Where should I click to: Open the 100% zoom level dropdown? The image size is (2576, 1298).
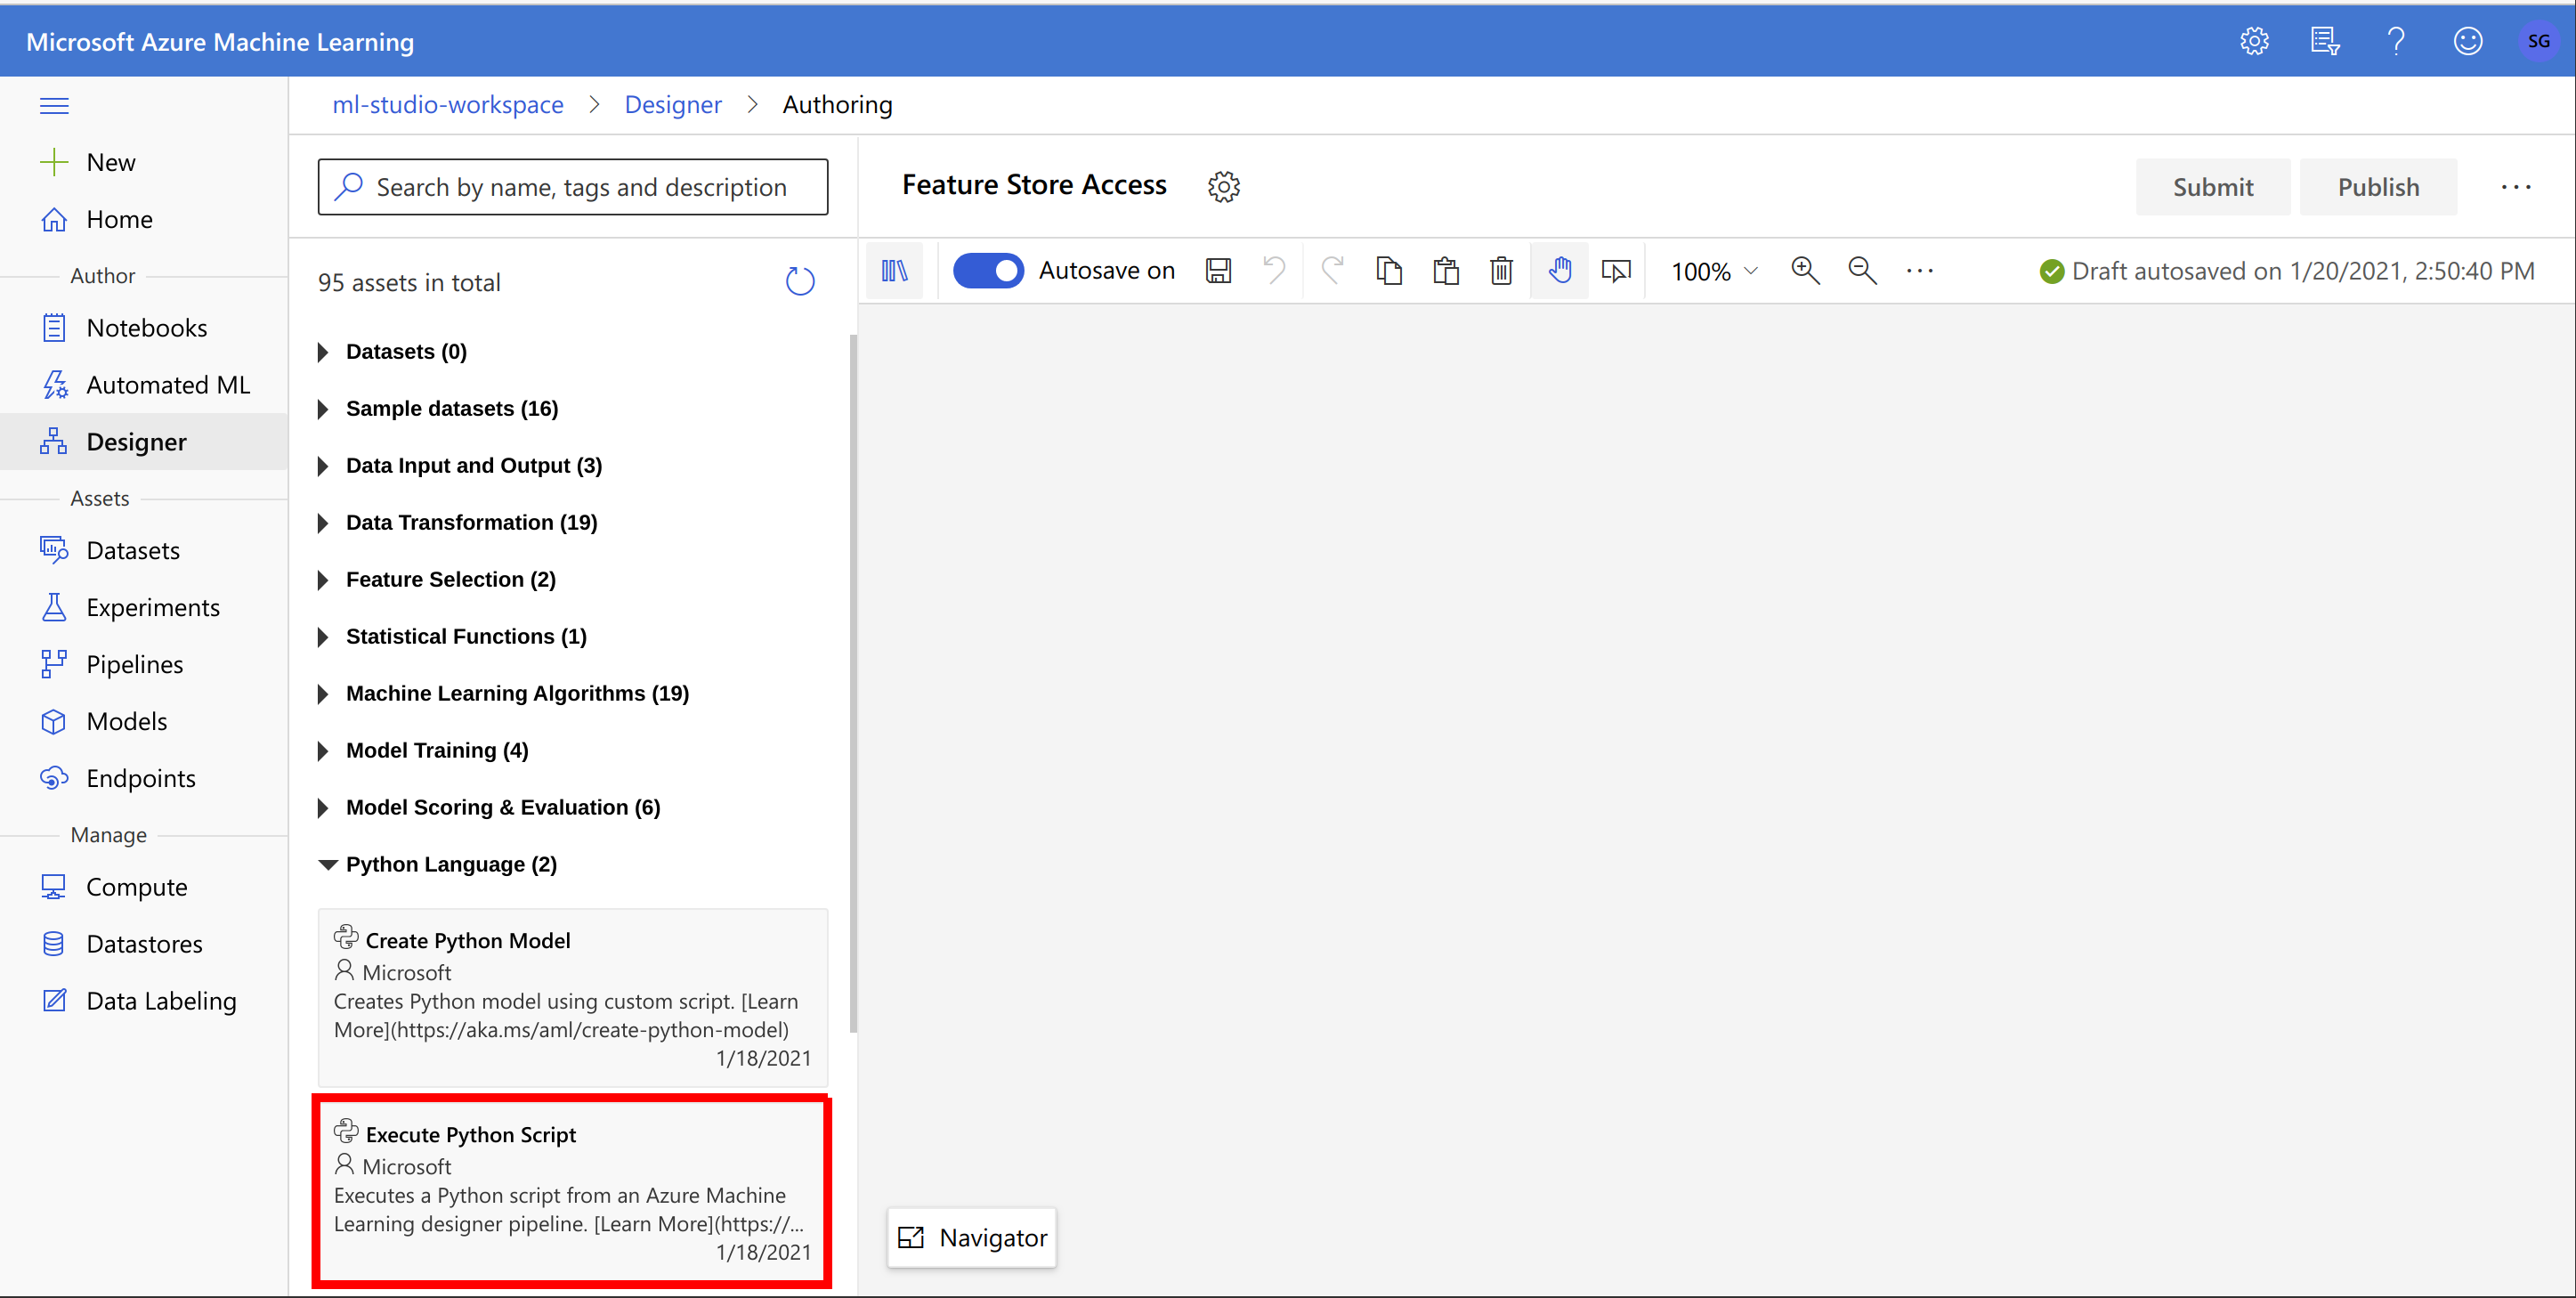coord(1714,271)
